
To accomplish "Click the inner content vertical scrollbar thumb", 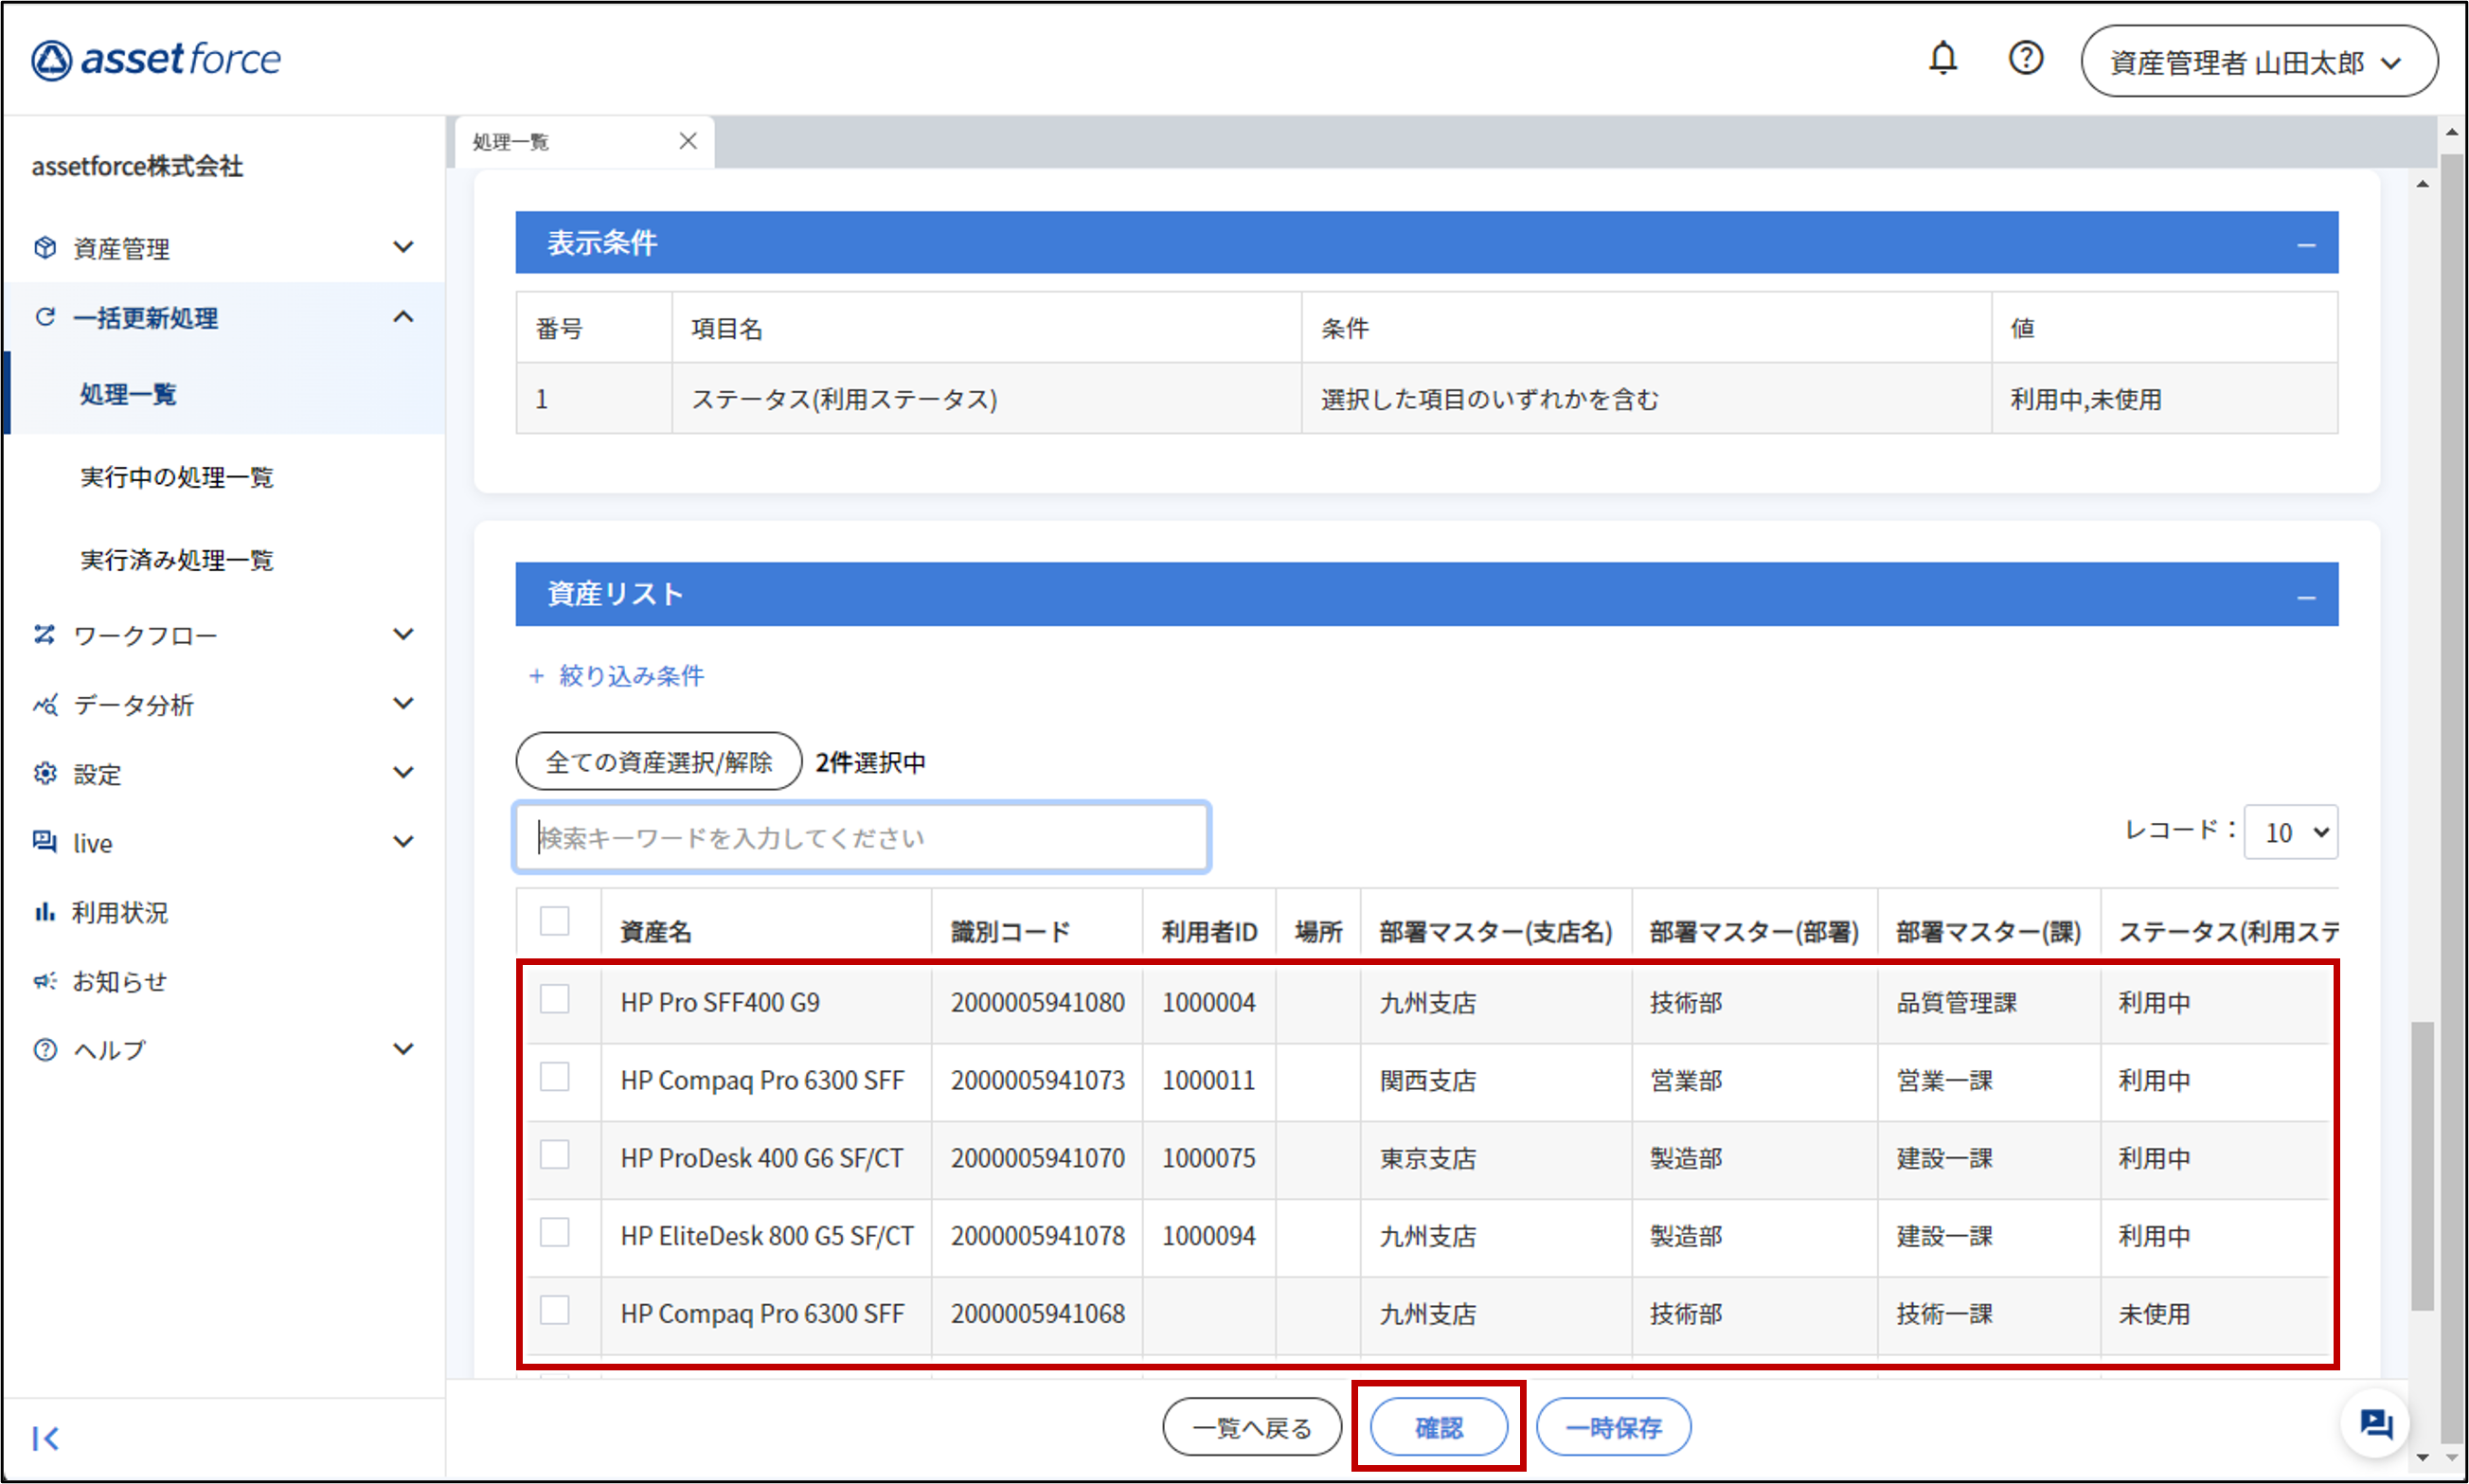I will (2422, 1165).
